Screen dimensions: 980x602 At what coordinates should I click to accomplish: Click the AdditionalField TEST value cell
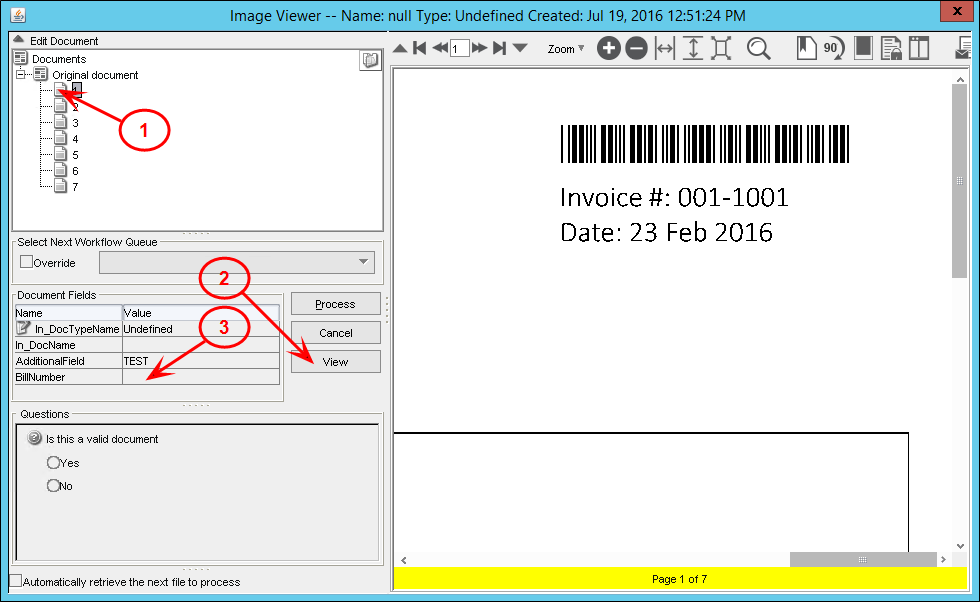click(x=201, y=361)
